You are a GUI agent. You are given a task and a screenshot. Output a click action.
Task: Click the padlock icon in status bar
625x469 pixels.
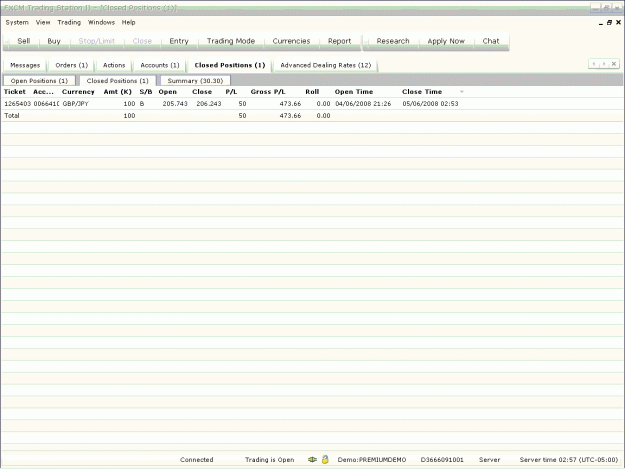[325, 459]
